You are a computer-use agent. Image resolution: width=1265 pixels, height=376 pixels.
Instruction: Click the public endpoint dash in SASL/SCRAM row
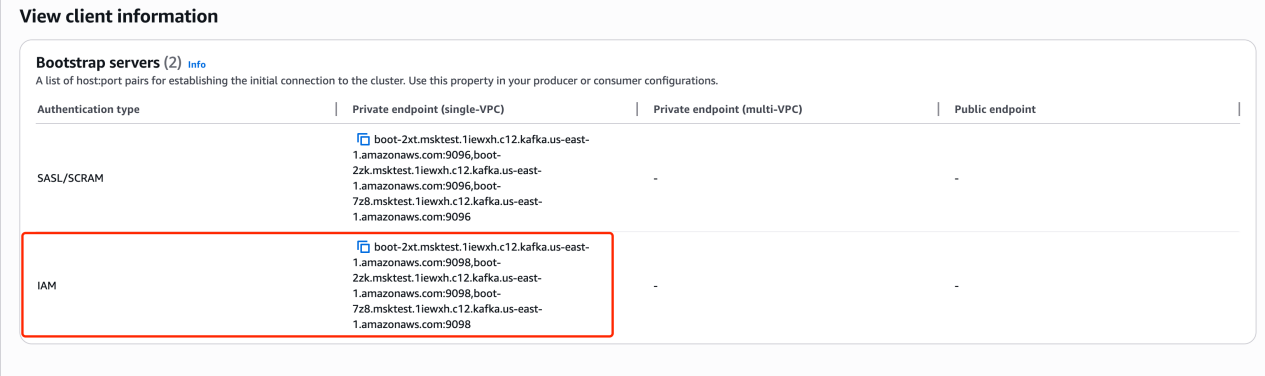click(x=957, y=178)
